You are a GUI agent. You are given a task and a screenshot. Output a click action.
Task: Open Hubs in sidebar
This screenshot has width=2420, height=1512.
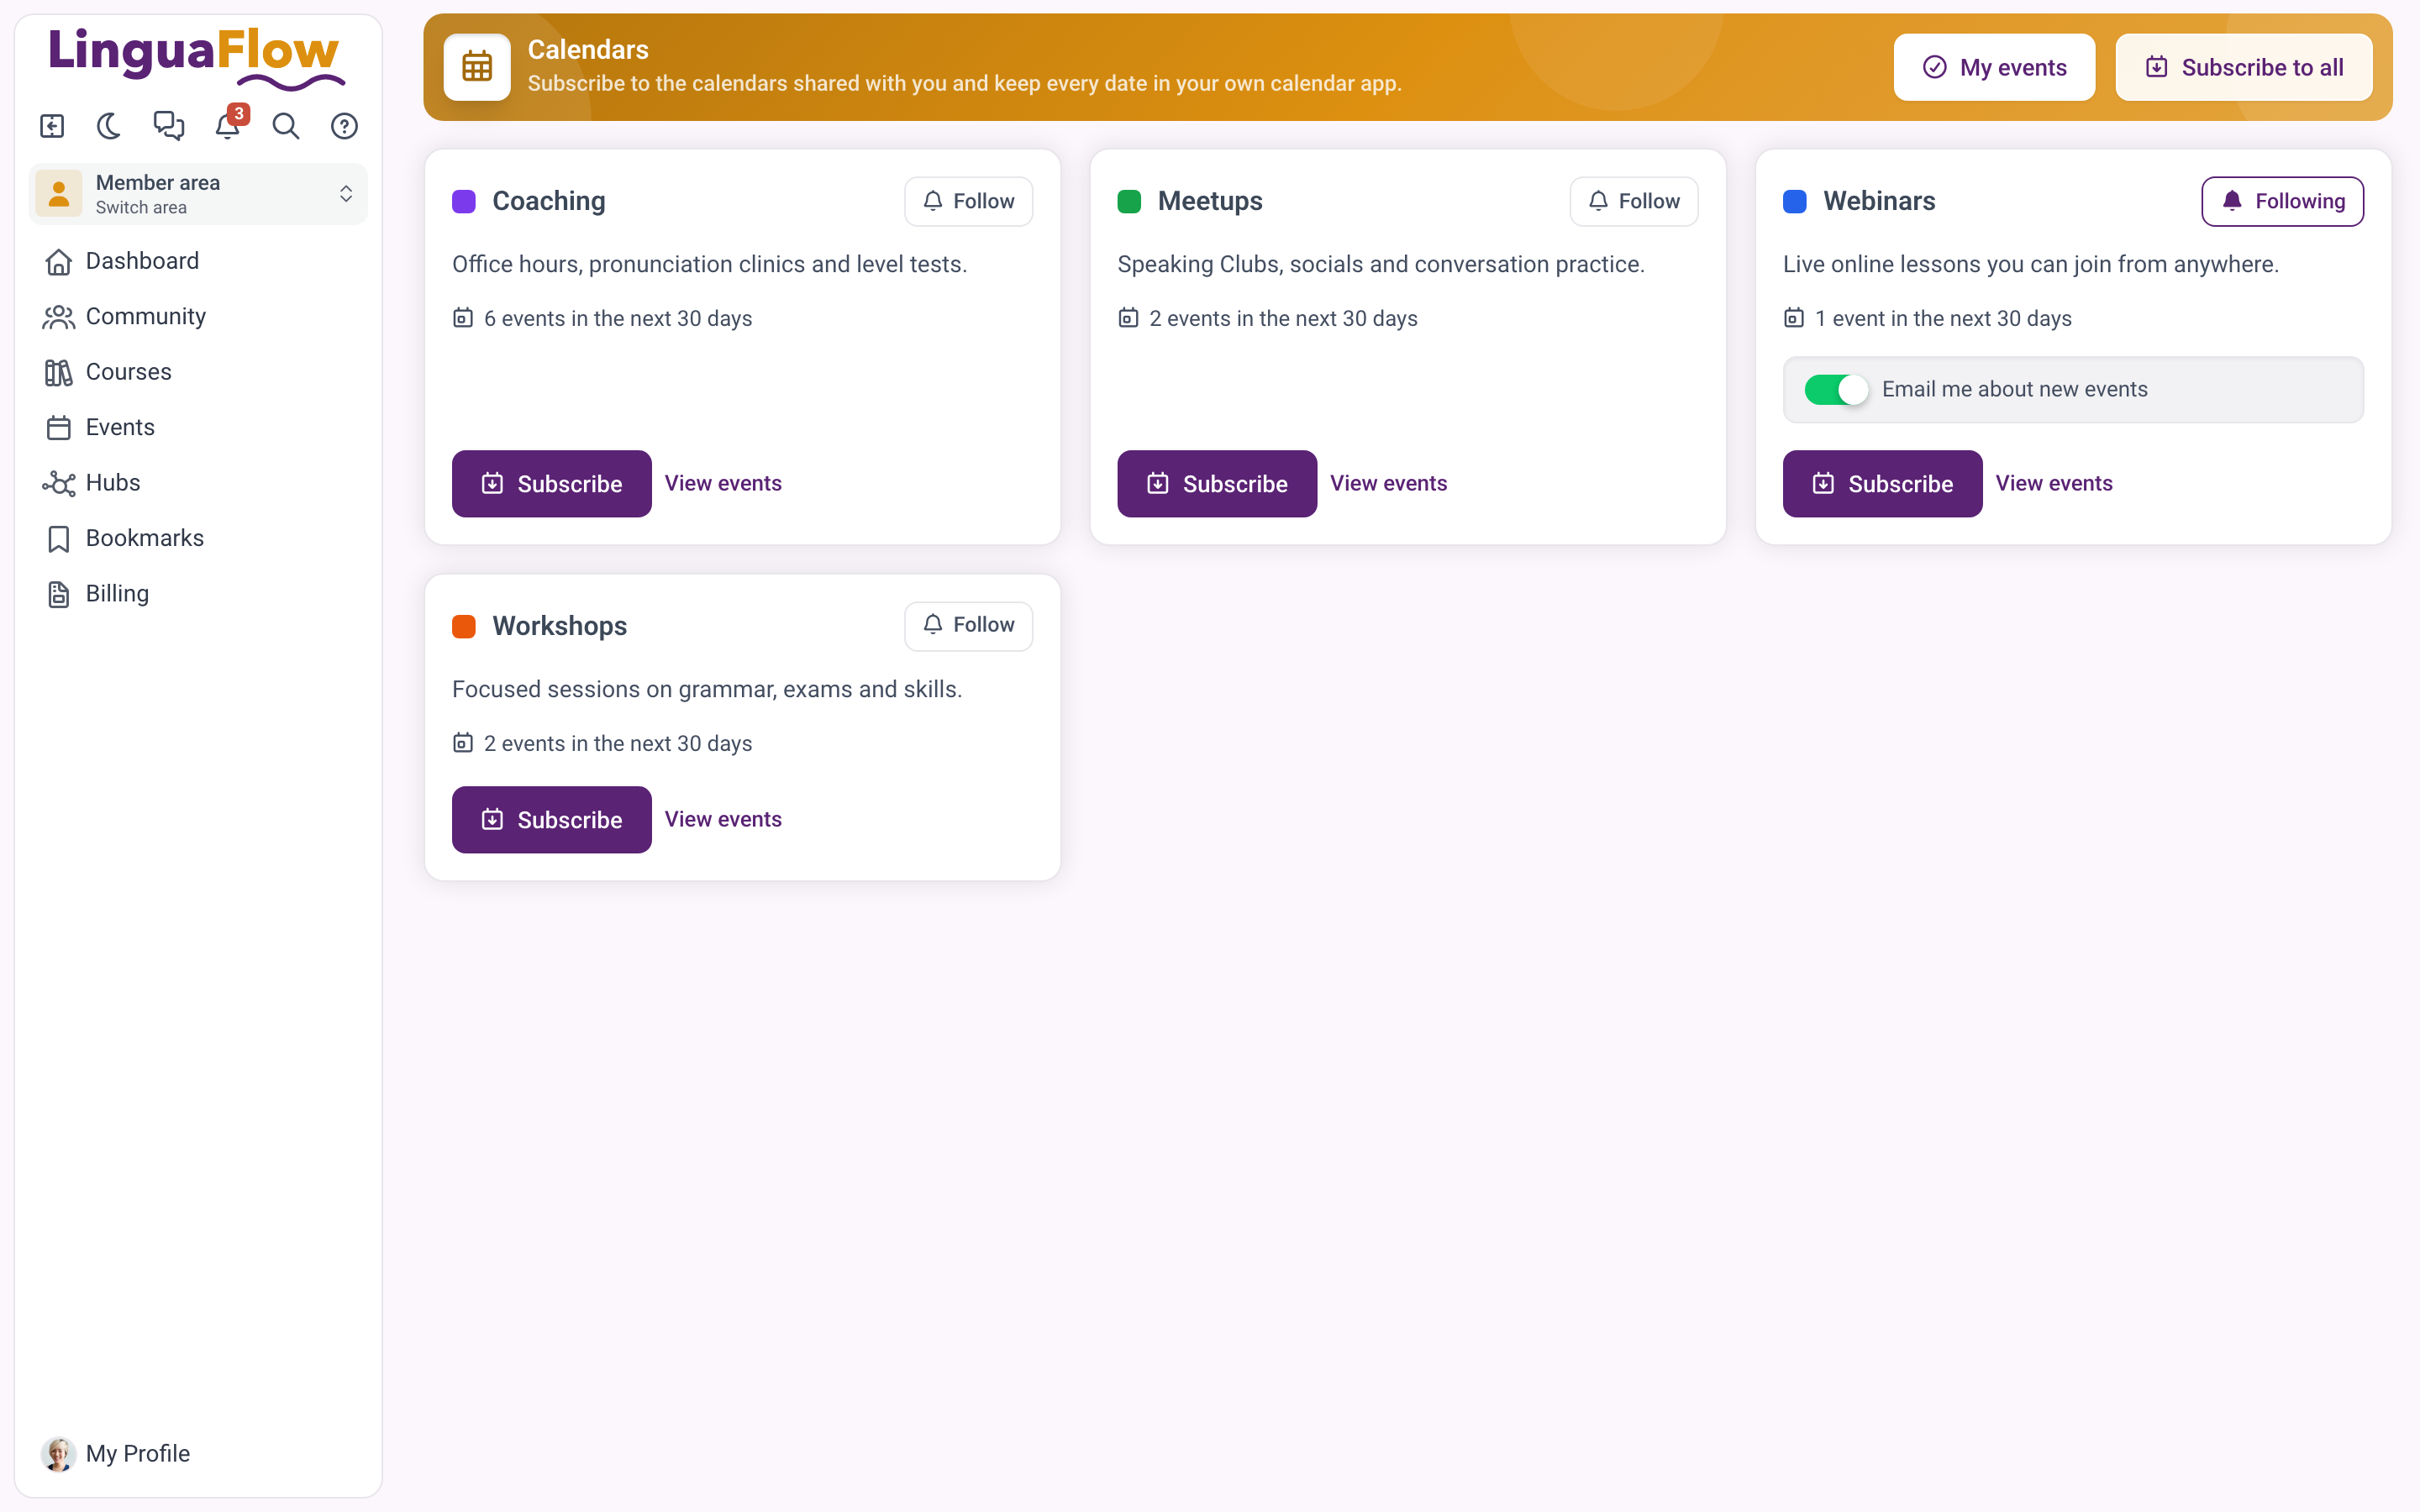[198, 483]
